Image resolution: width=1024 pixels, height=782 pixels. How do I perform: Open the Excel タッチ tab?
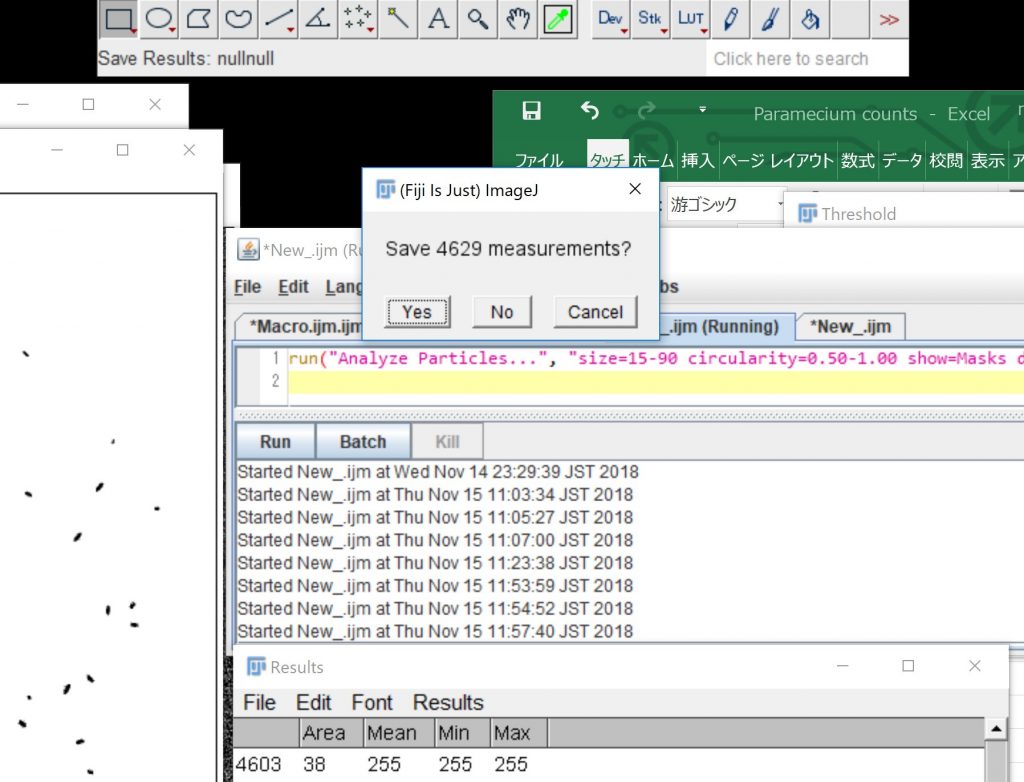point(607,160)
